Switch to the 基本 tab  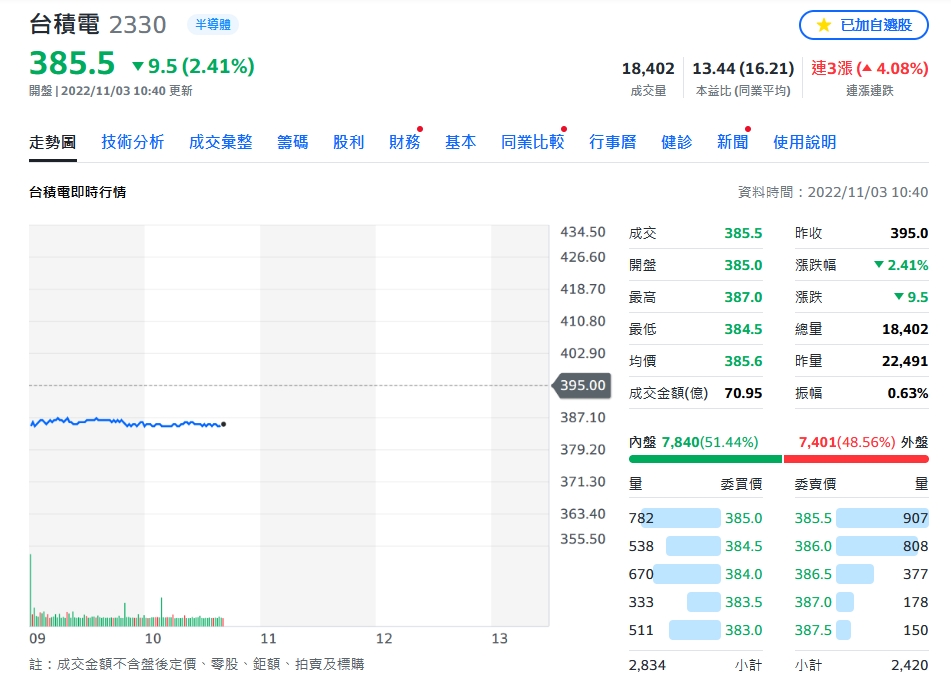(461, 142)
